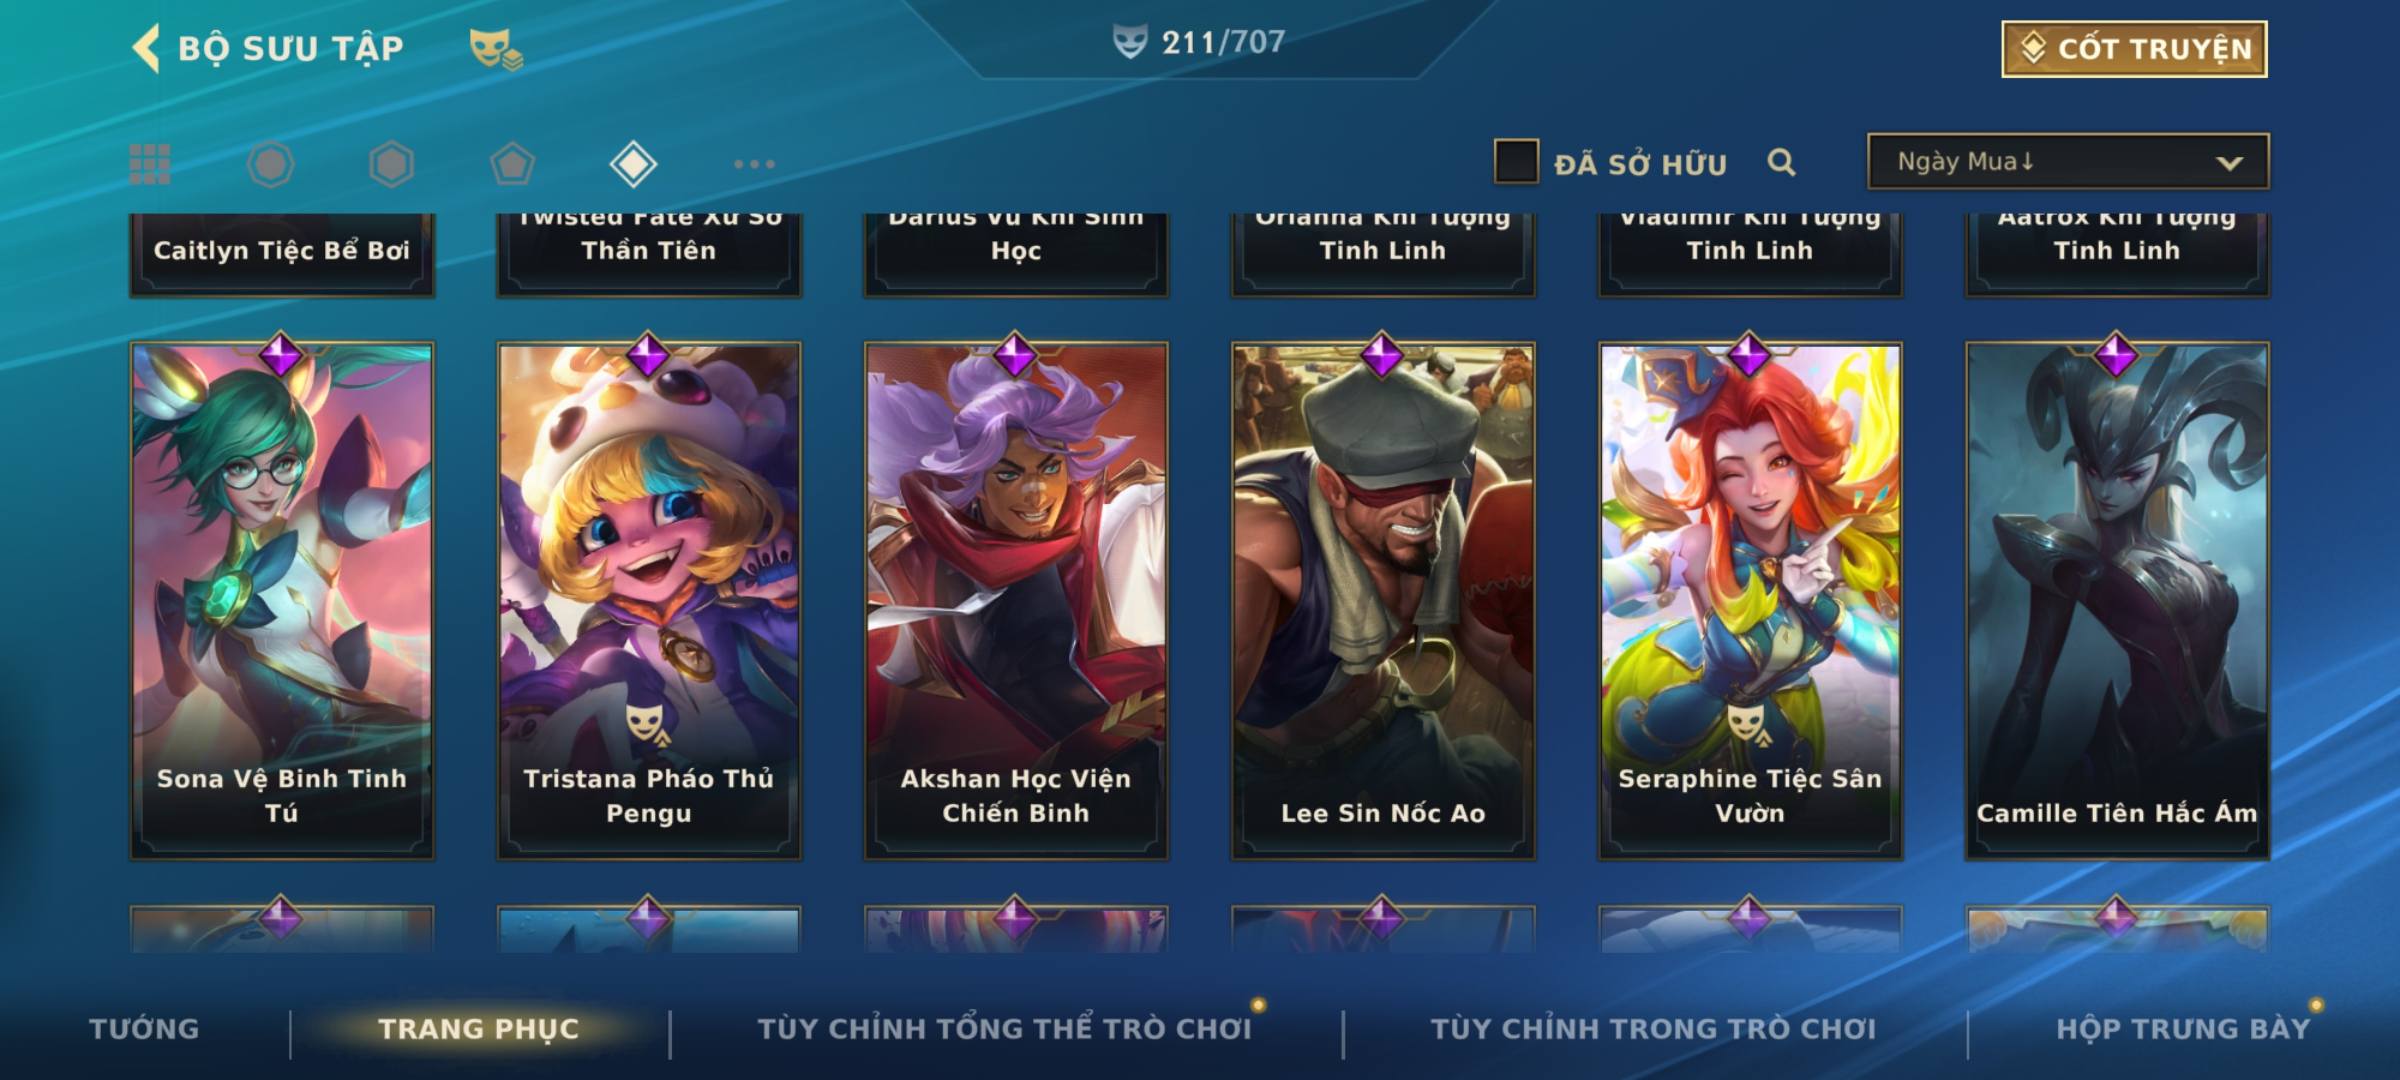
Task: Select the diamond rarity filter icon
Action: coord(633,164)
